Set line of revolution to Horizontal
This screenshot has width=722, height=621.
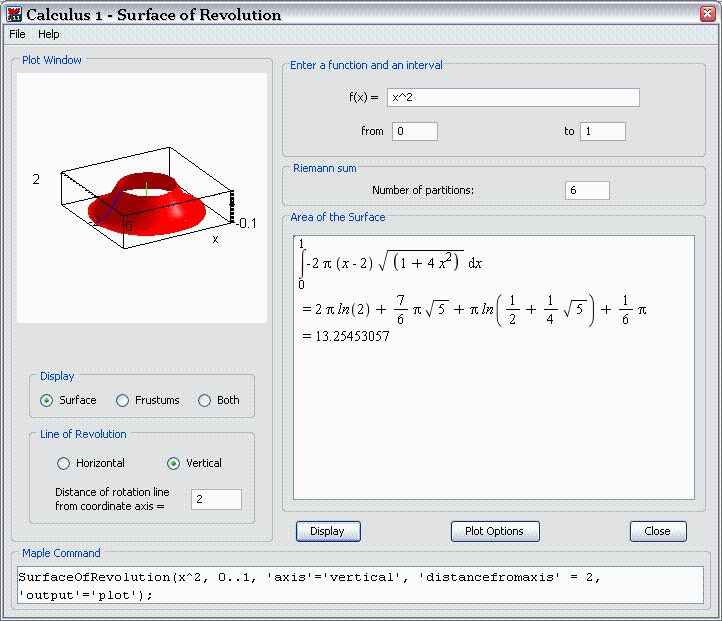tap(64, 463)
